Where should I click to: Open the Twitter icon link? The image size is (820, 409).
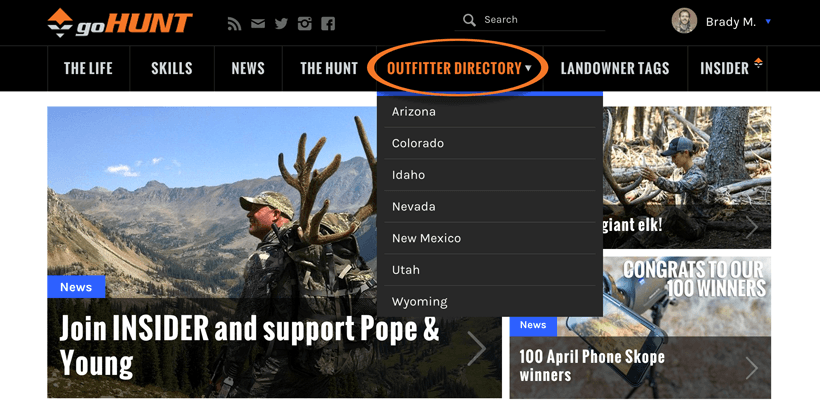click(281, 24)
